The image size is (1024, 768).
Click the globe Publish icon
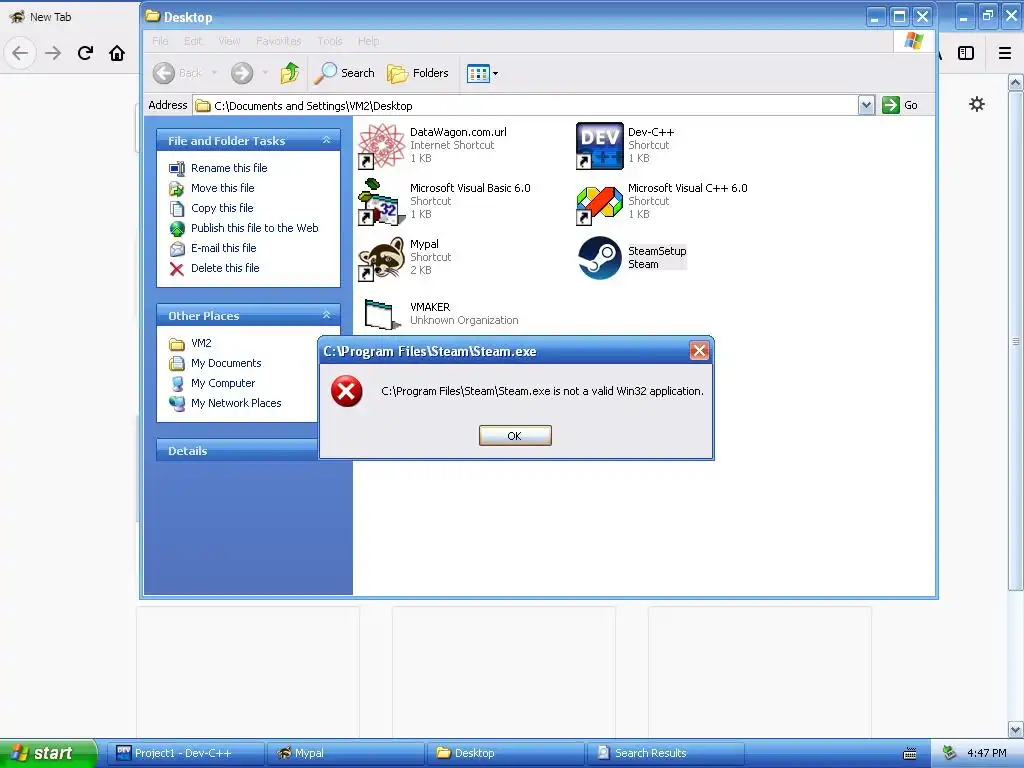click(x=177, y=229)
